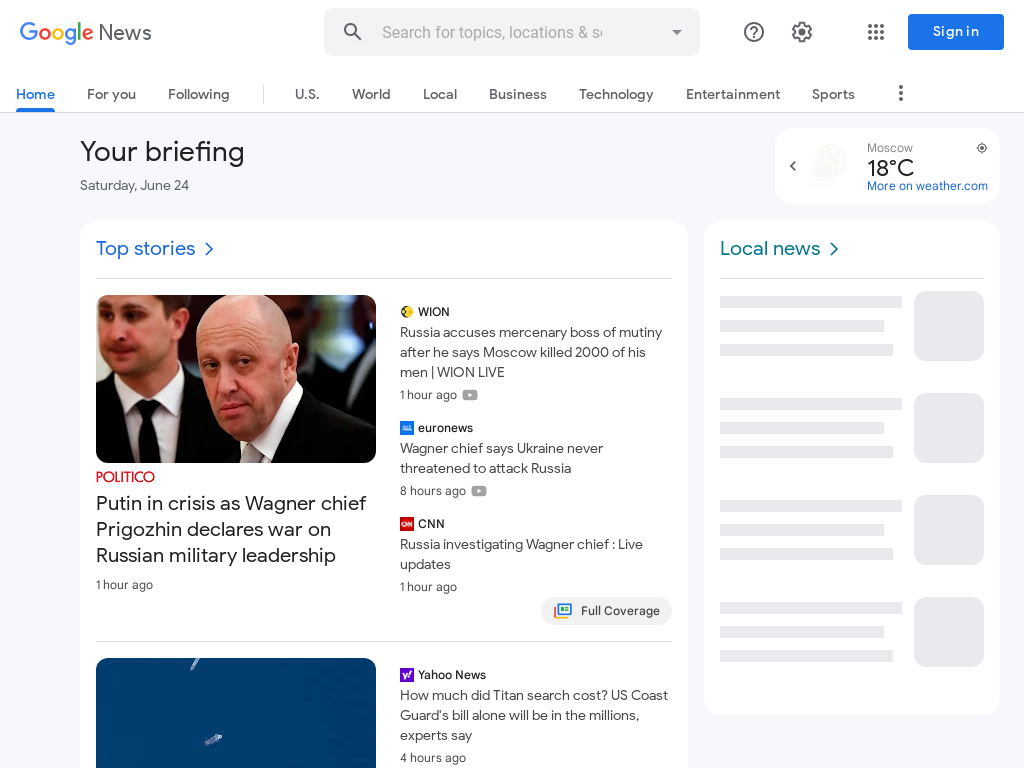Open the World section
The image size is (1024, 768).
(x=371, y=94)
